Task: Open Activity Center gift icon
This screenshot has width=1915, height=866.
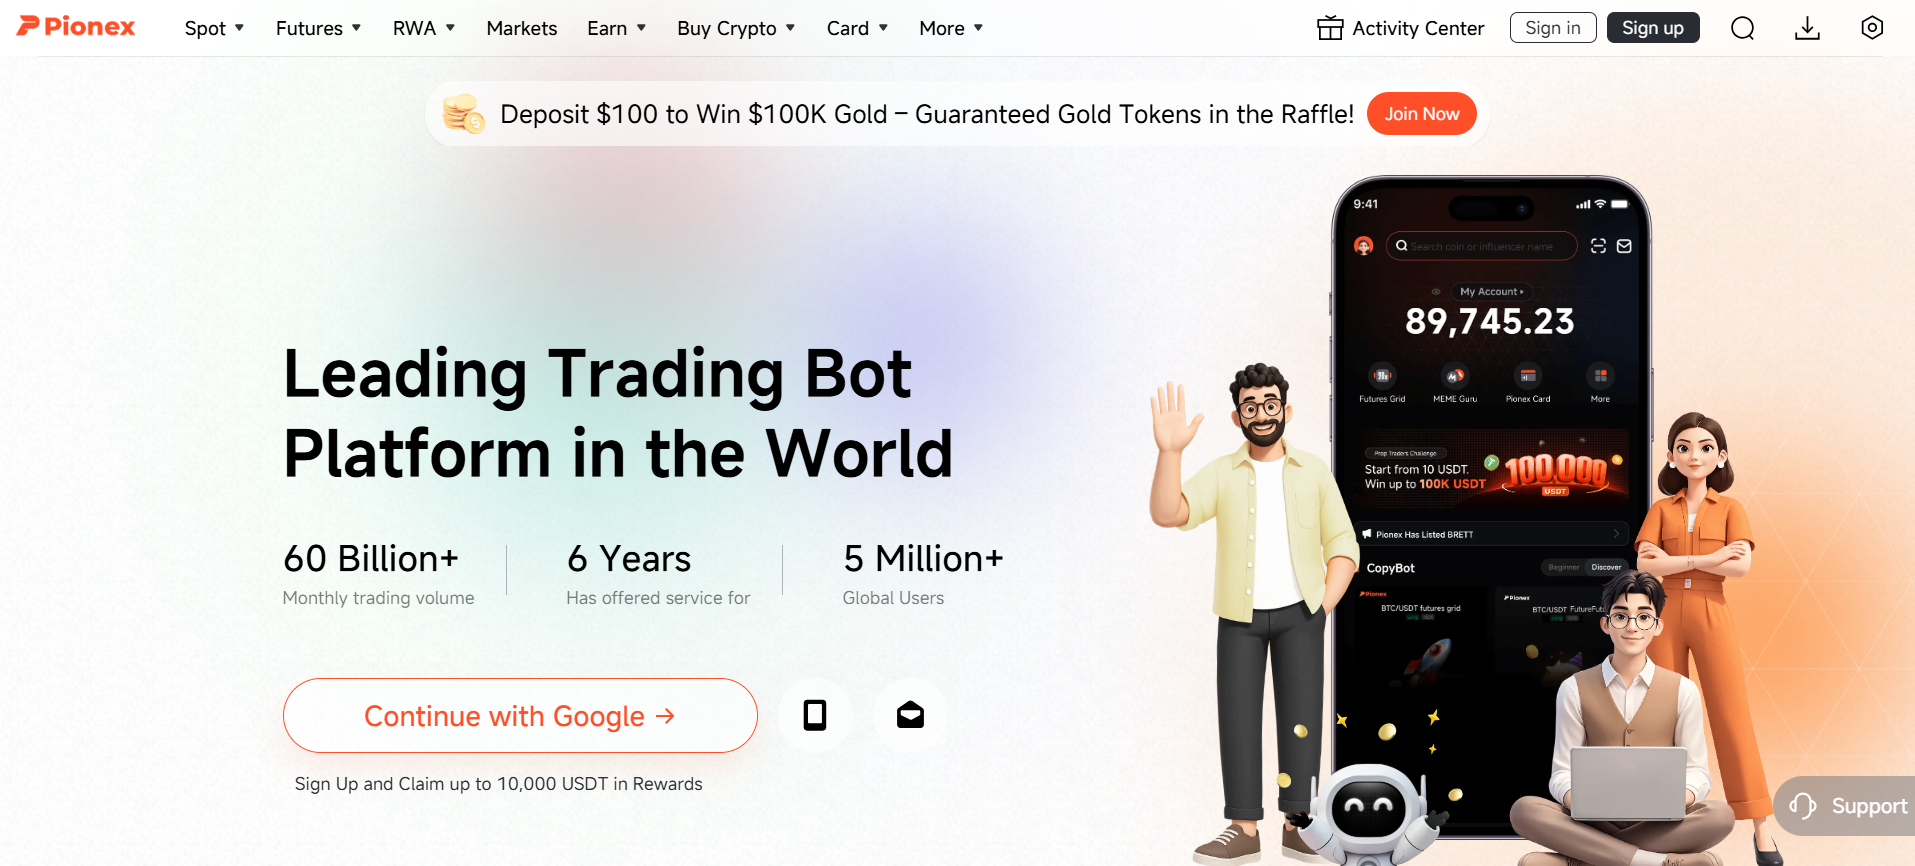Action: pos(1330,28)
